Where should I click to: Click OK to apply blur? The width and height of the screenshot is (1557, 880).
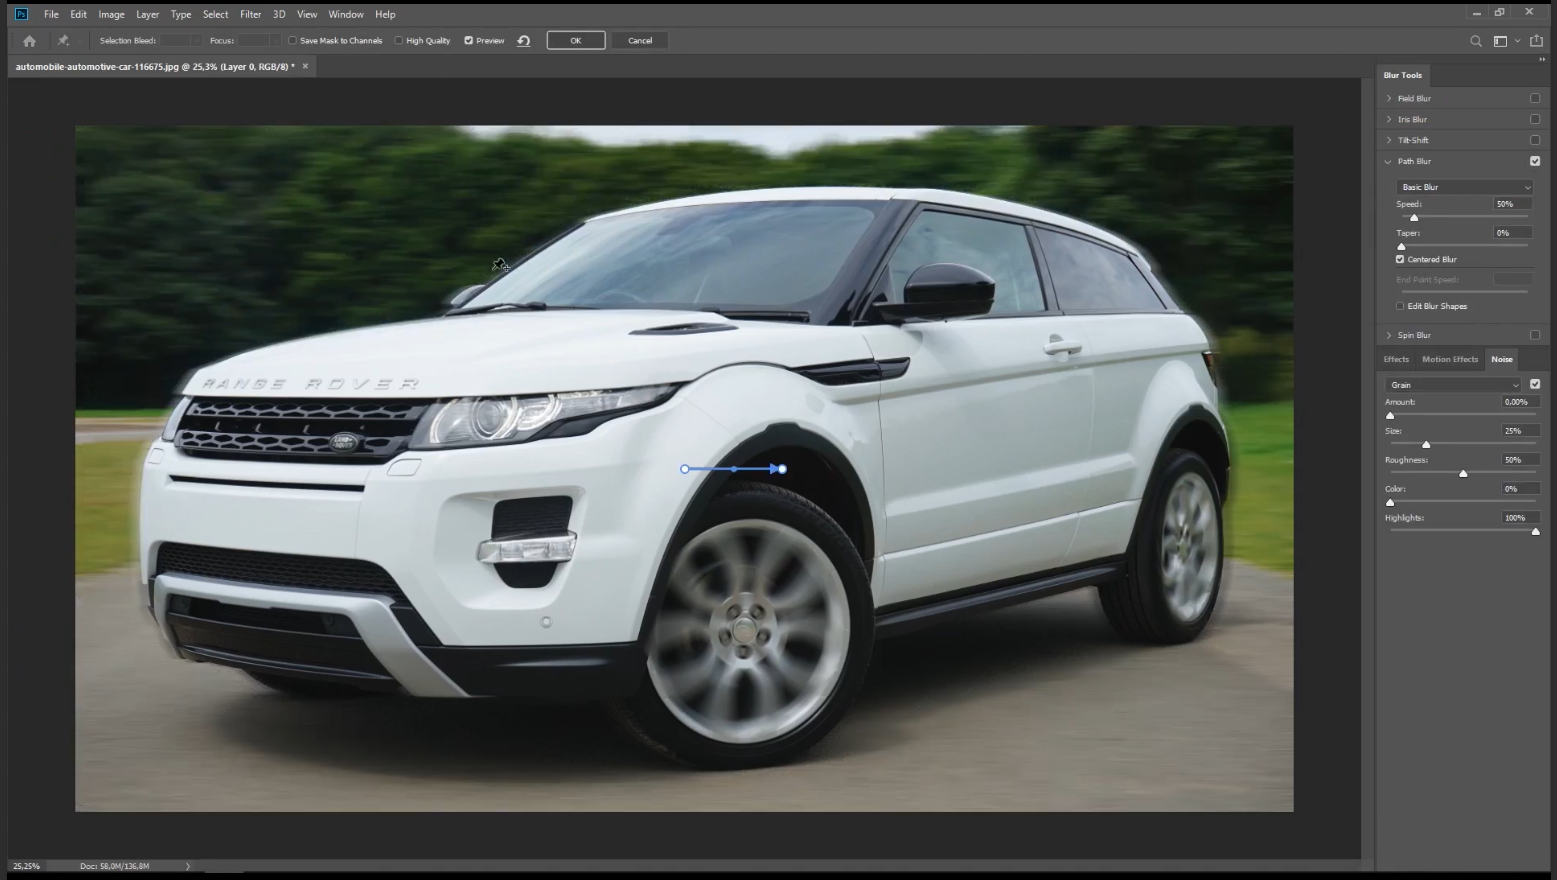[x=576, y=40]
